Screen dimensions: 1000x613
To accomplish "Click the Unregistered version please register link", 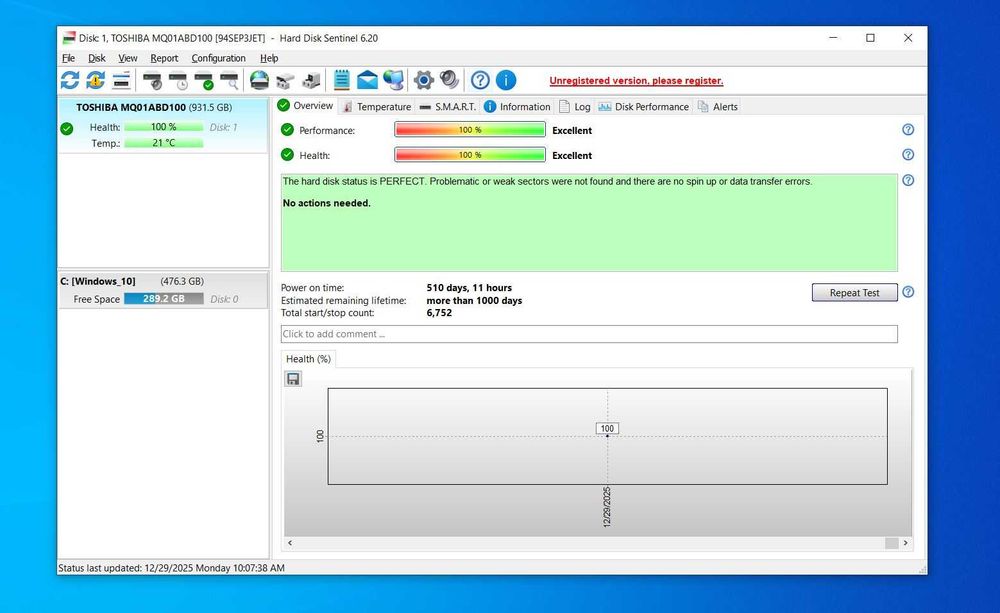I will click(636, 81).
